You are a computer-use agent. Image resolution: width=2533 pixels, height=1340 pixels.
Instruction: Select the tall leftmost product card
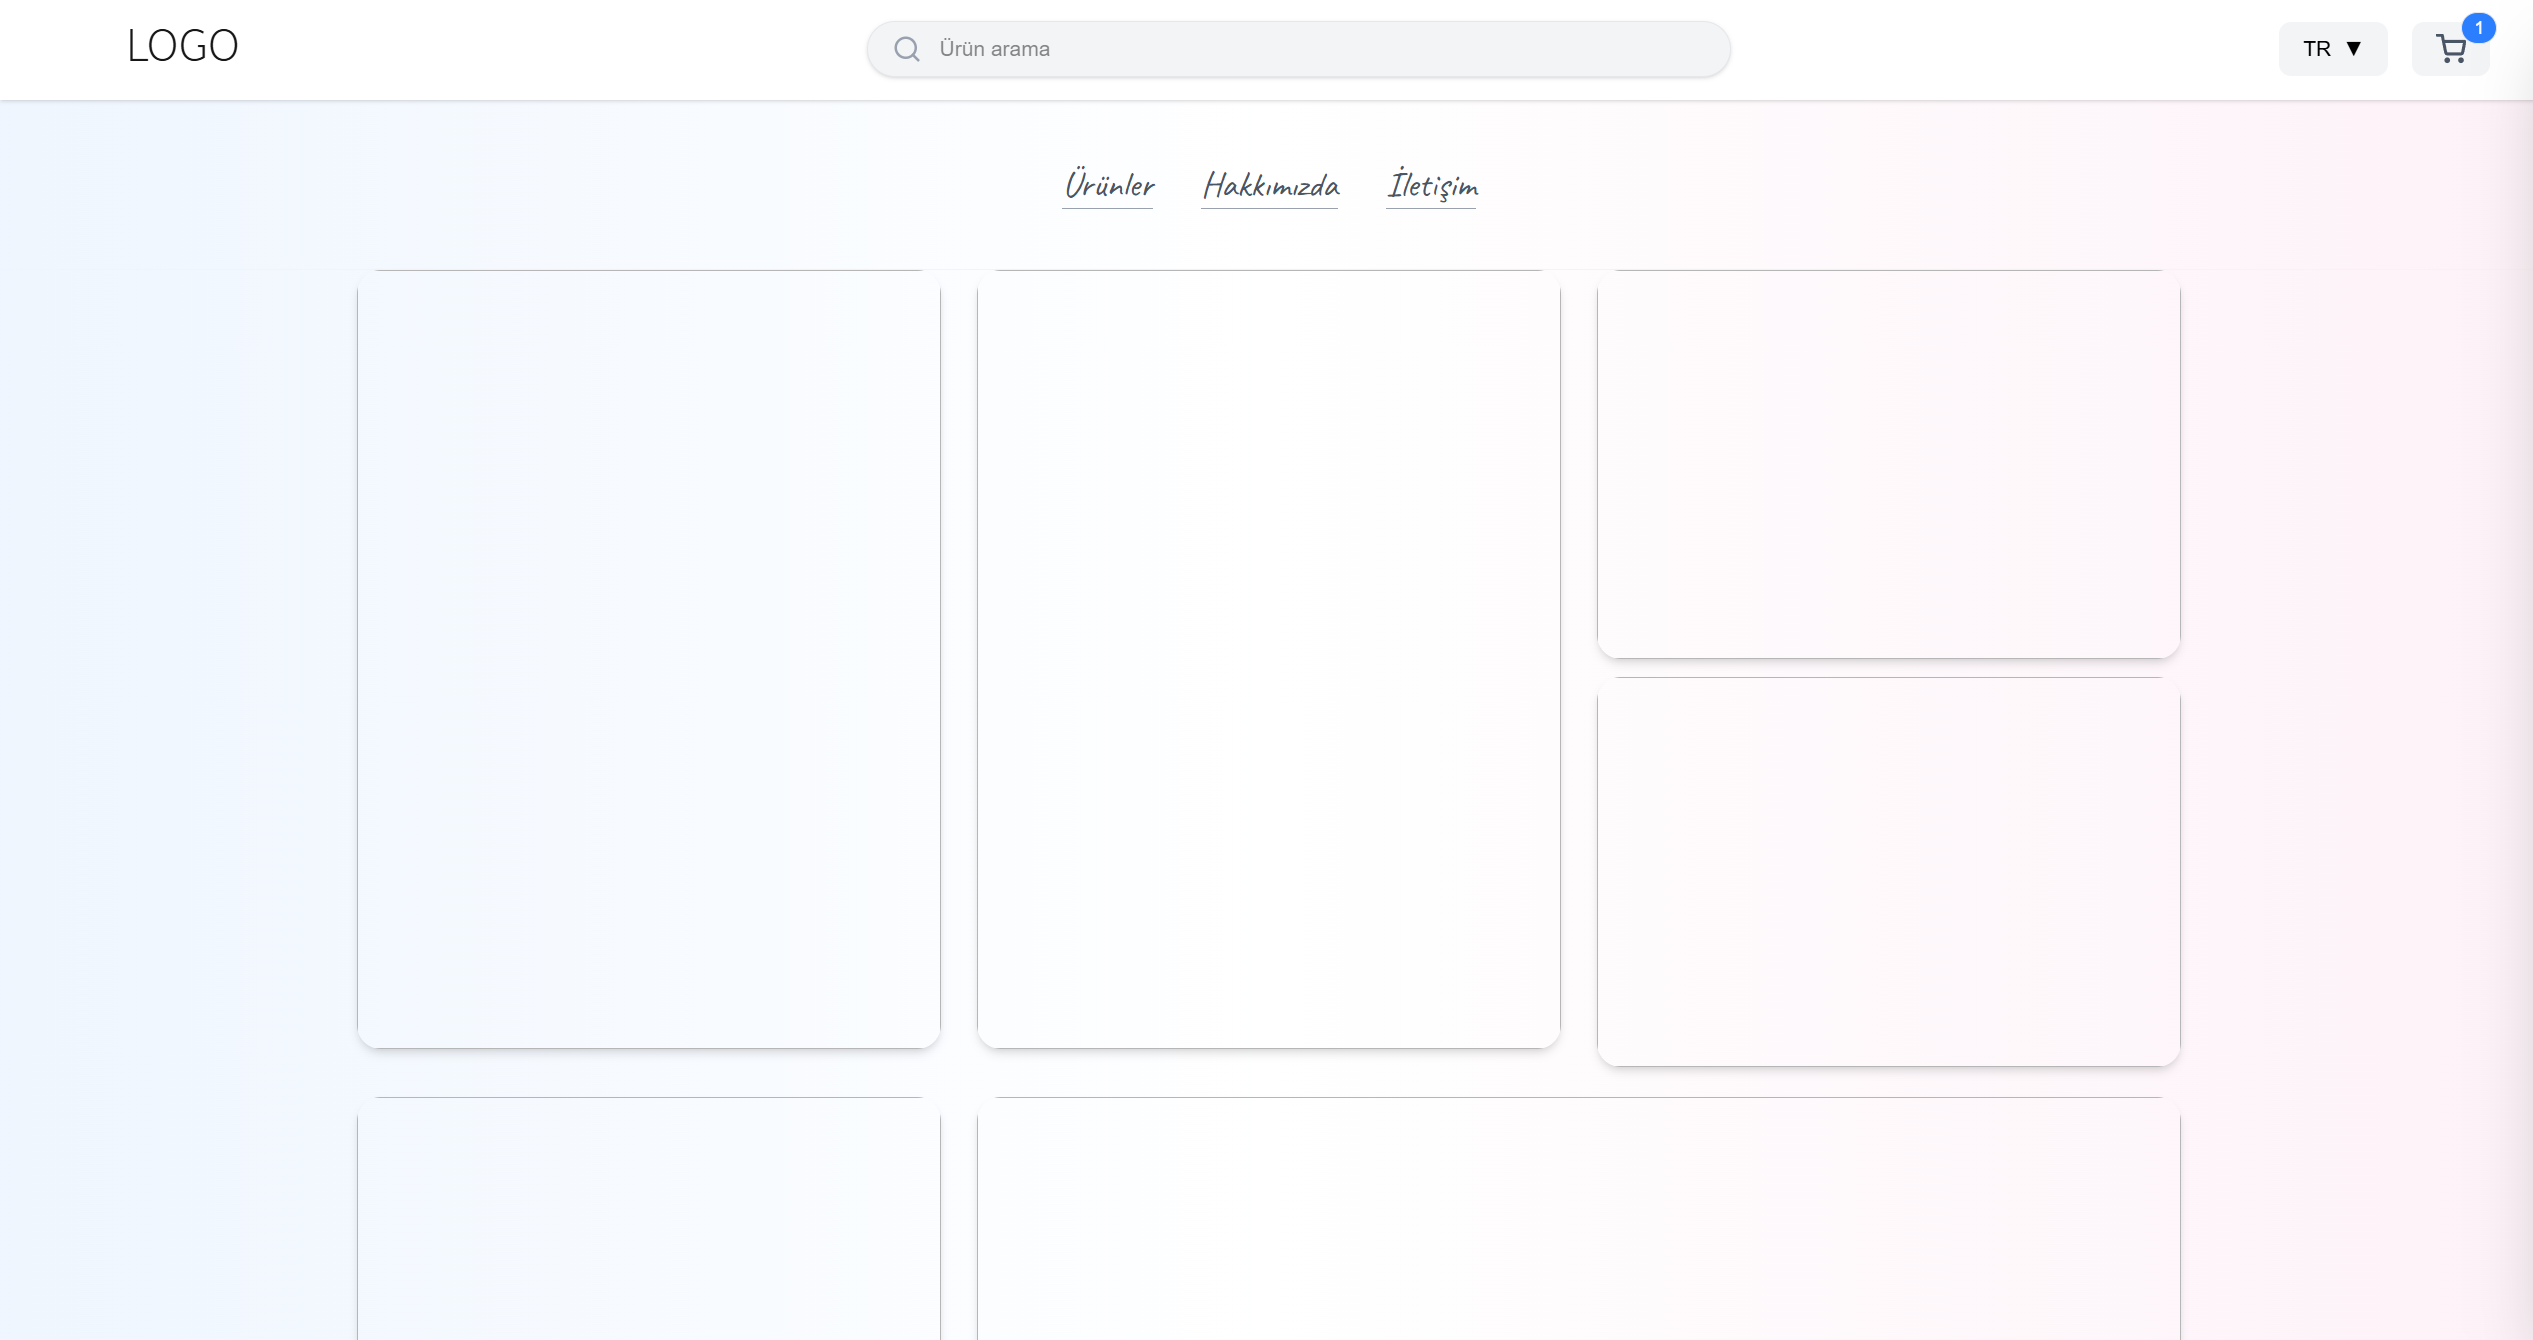648,659
